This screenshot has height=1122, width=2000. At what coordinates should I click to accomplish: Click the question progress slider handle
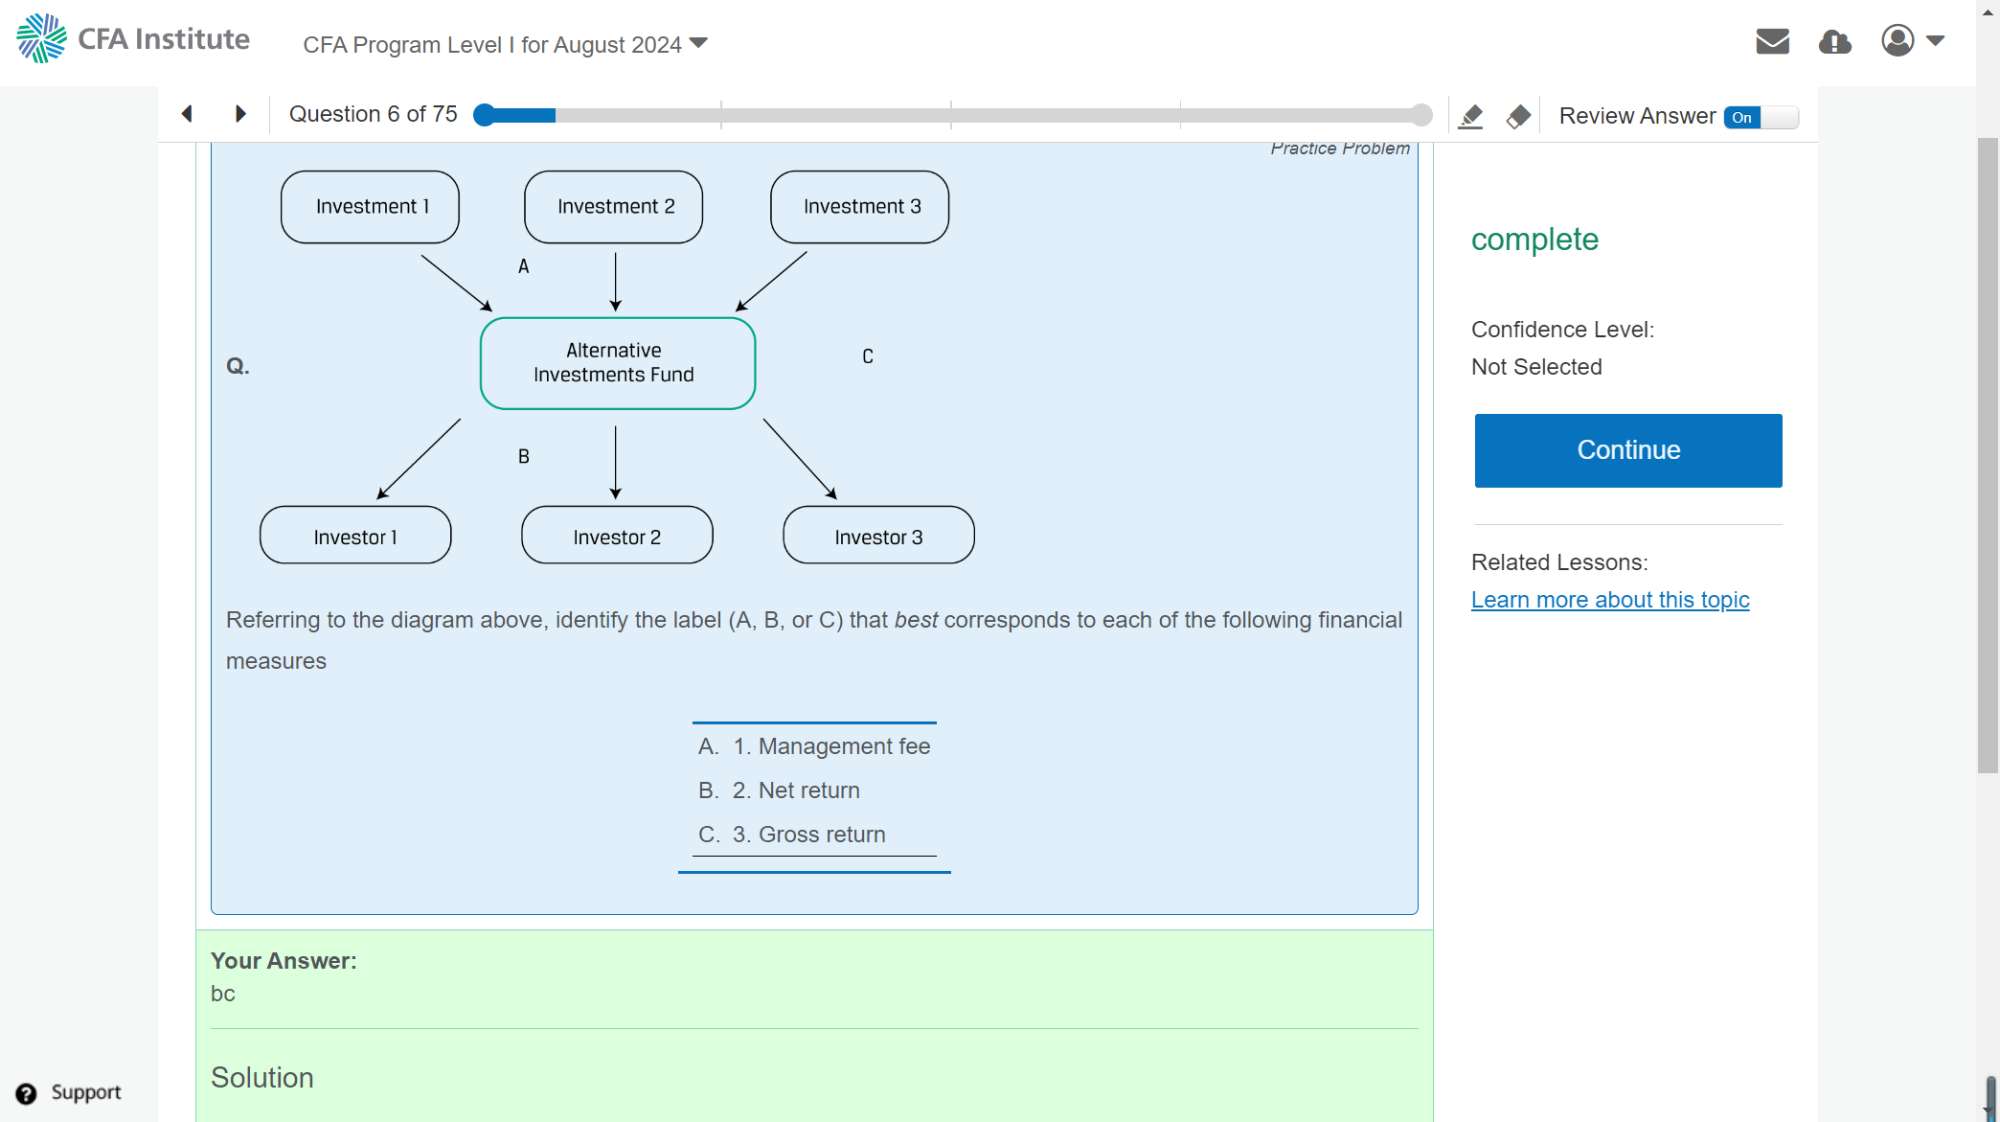tap(484, 115)
